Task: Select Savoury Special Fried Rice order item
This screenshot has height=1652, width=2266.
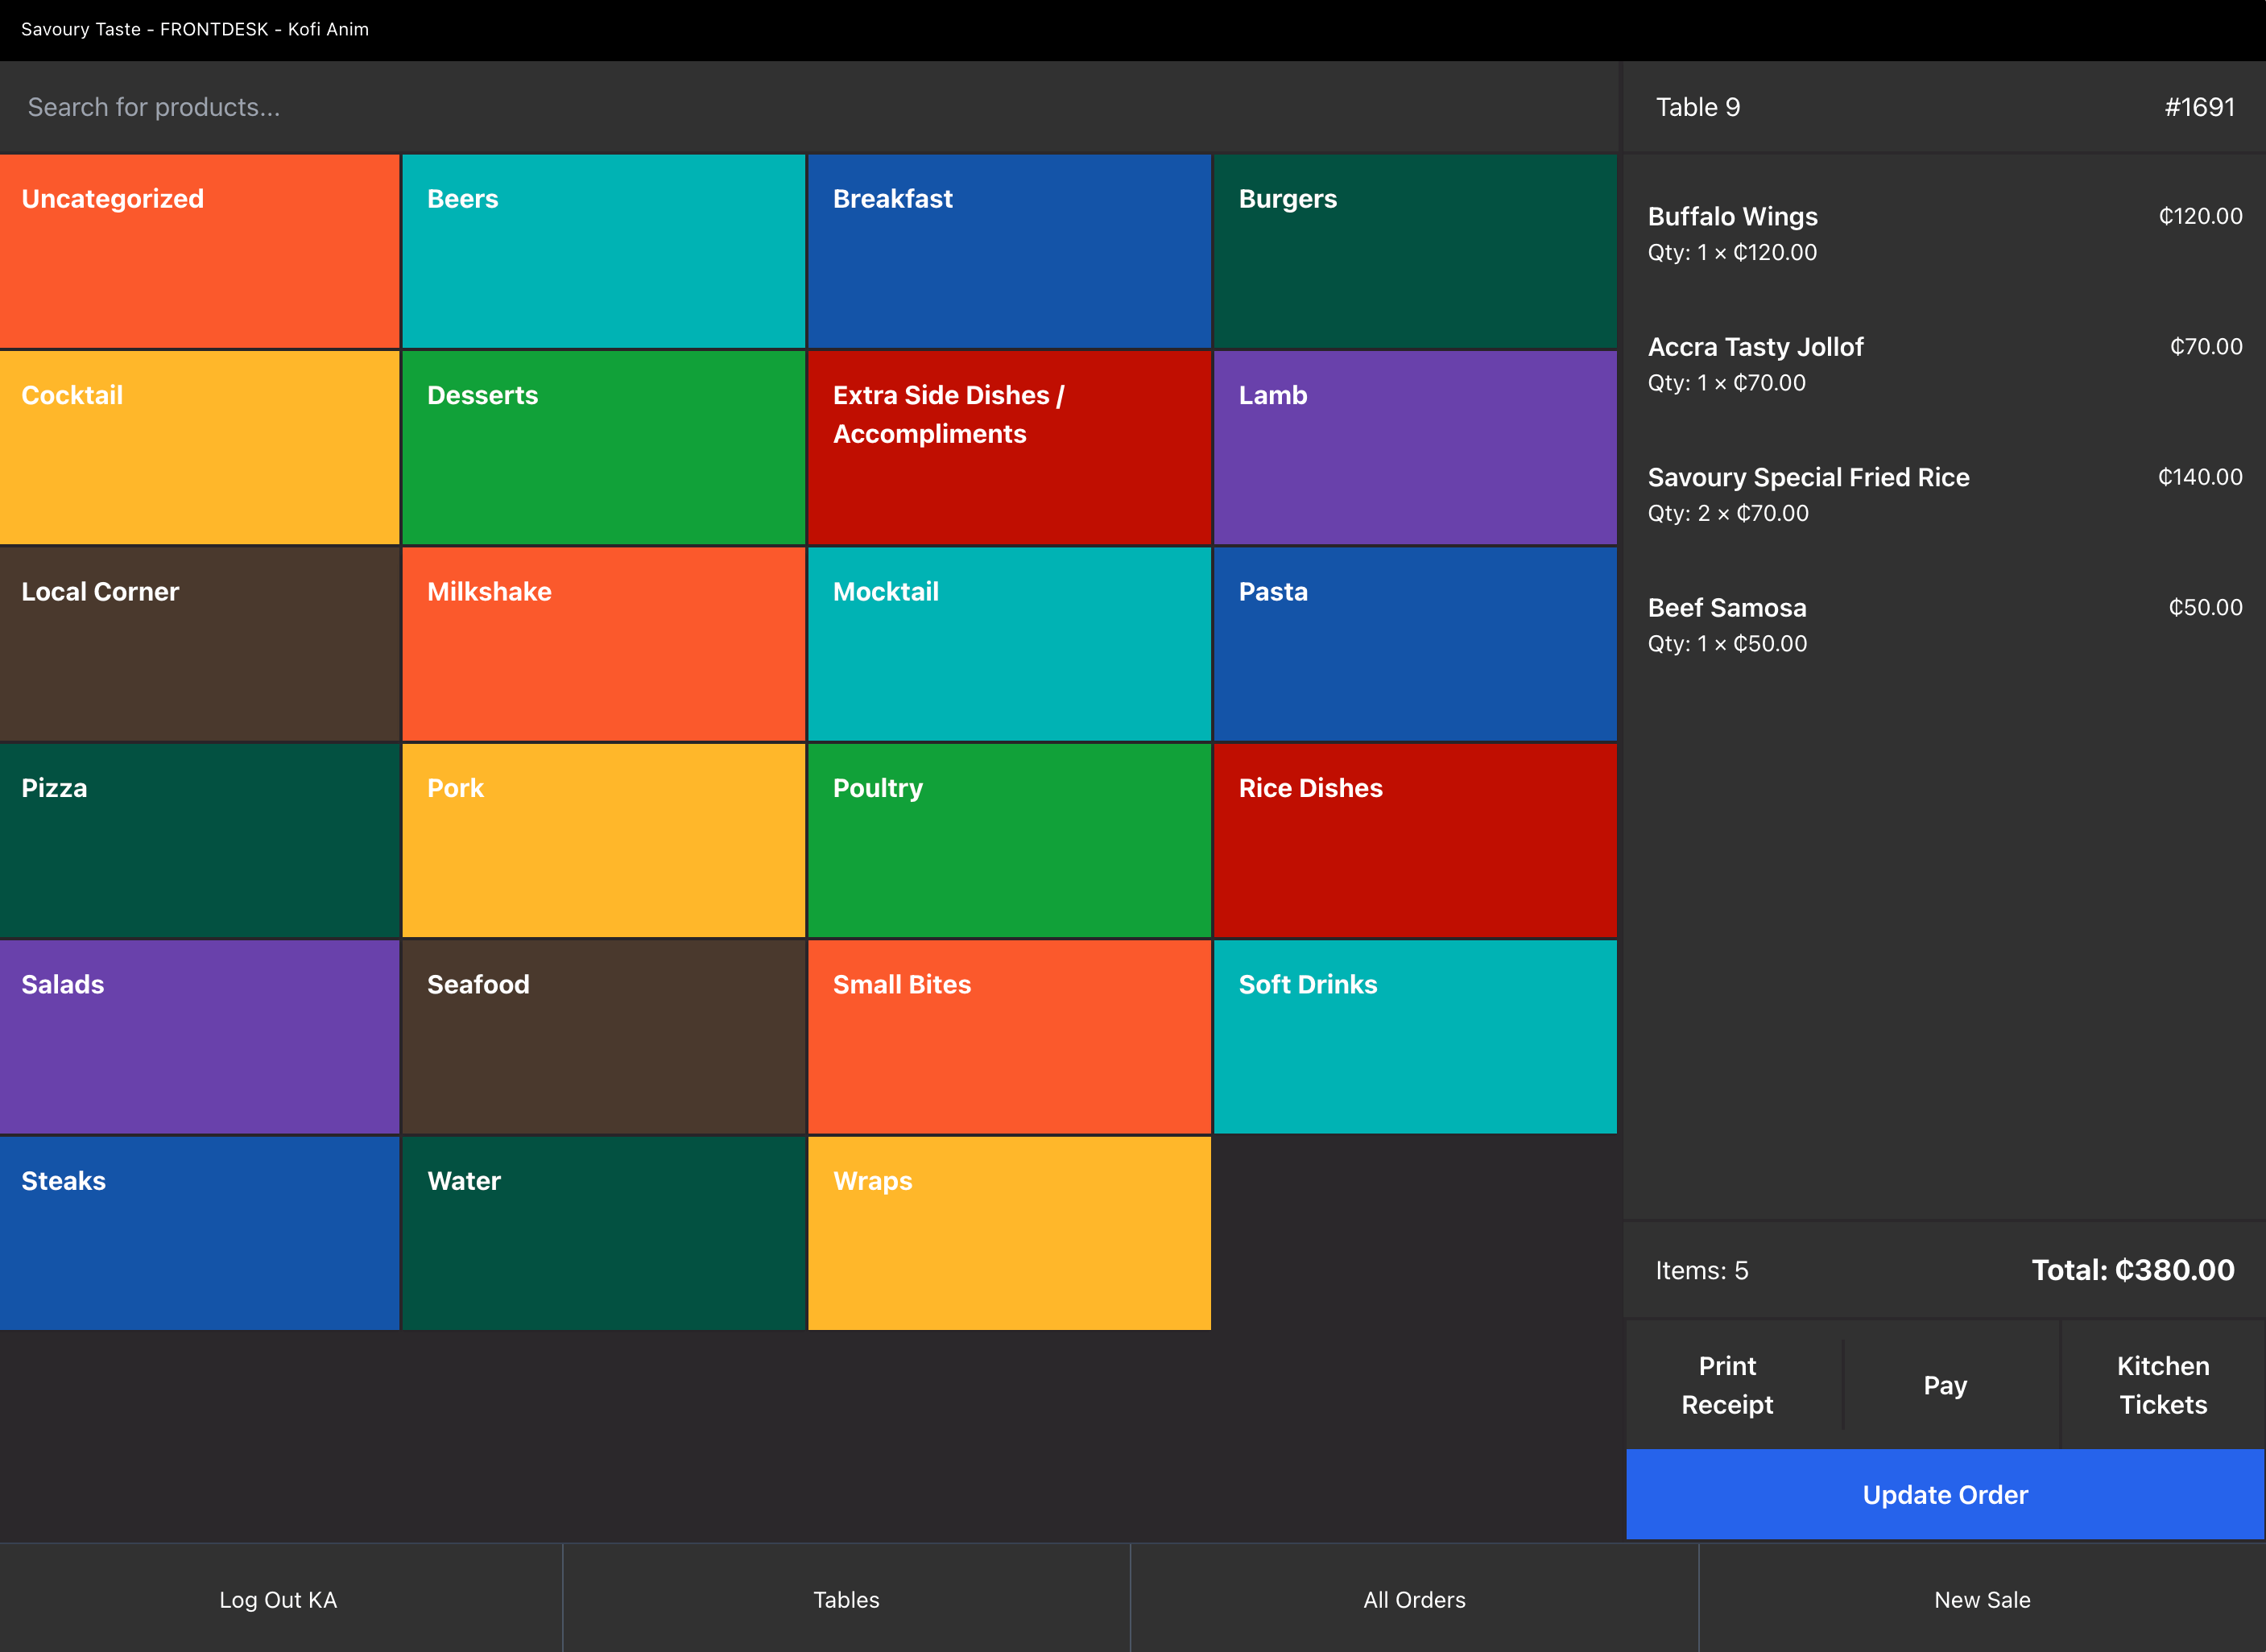Action: 1944,494
